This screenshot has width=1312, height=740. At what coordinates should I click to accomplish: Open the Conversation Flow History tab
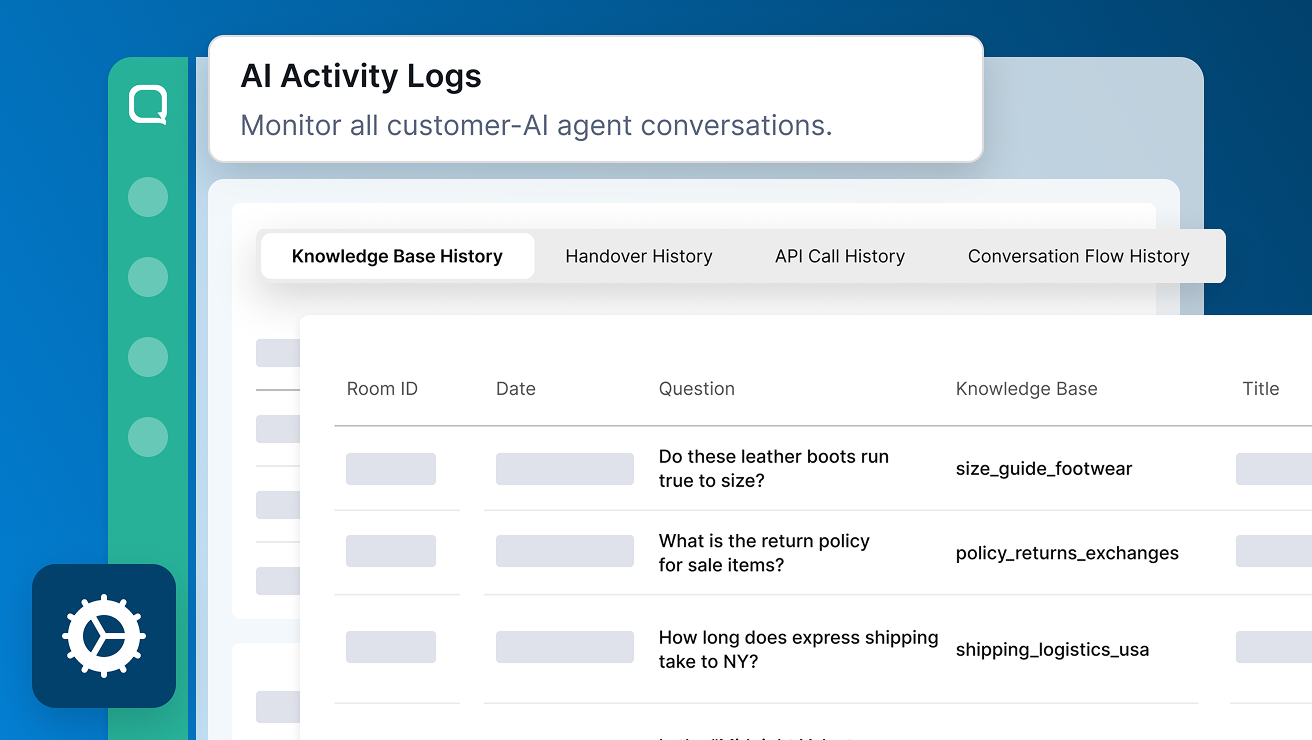pos(1078,256)
